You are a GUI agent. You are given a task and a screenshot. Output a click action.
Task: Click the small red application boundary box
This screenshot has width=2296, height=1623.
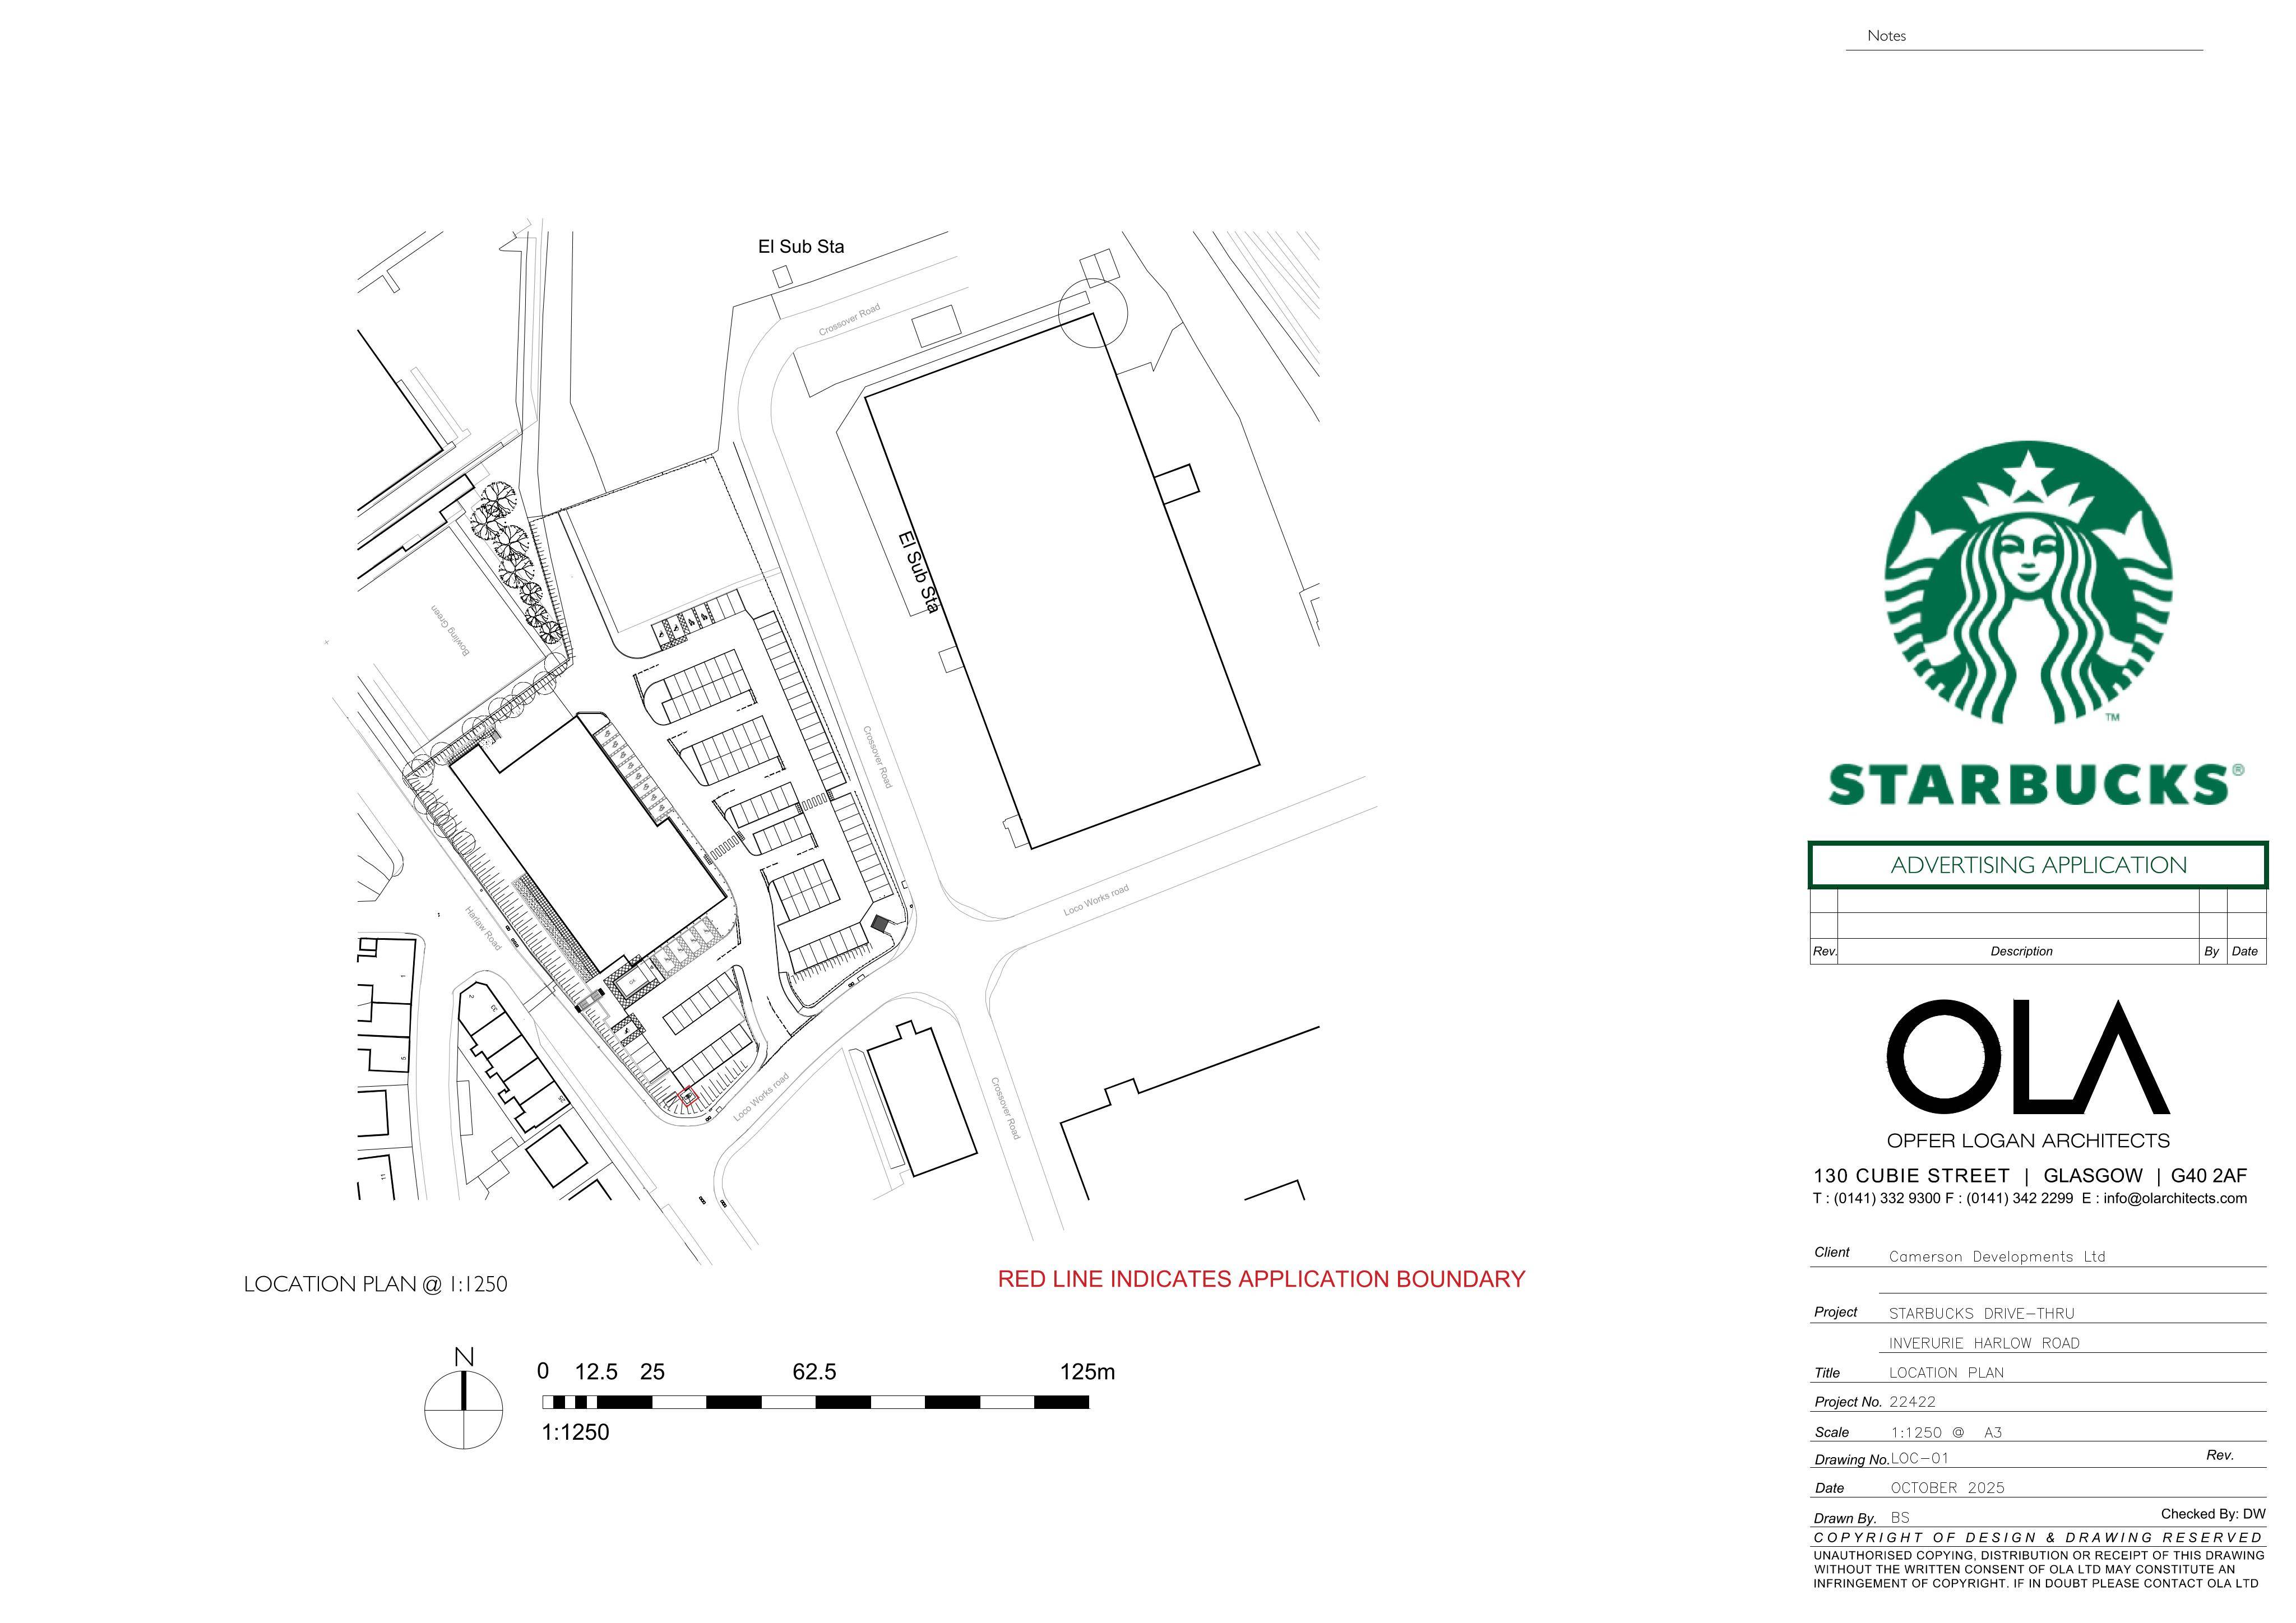click(x=687, y=1097)
